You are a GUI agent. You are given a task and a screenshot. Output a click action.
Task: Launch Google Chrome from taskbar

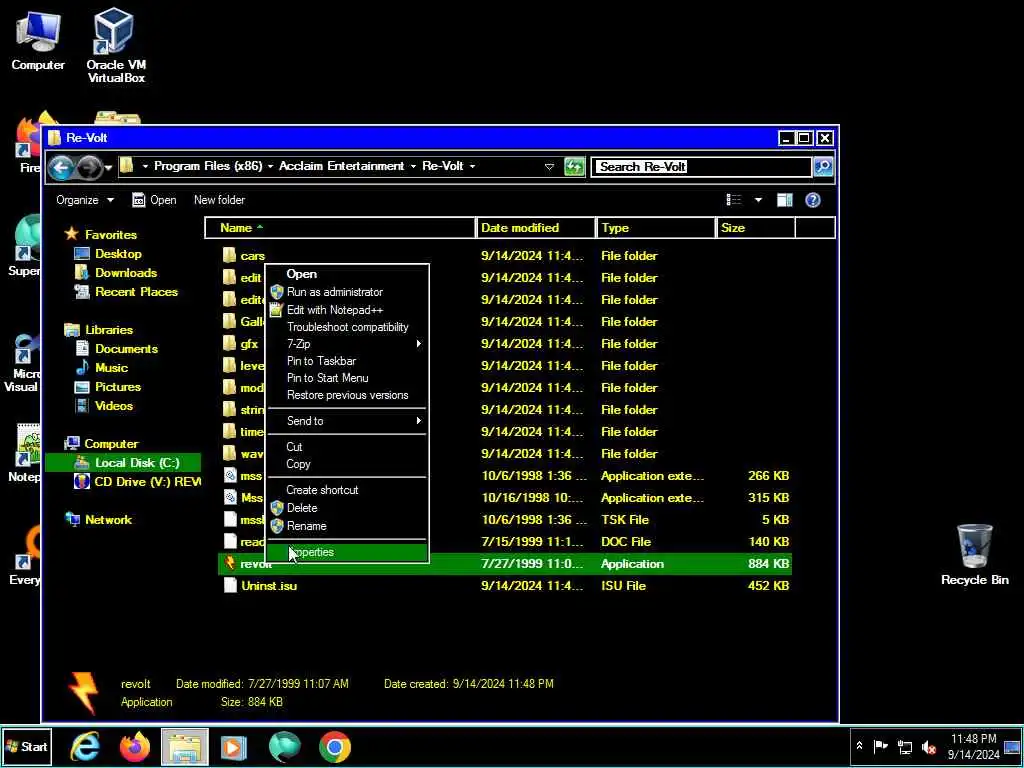[x=334, y=746]
